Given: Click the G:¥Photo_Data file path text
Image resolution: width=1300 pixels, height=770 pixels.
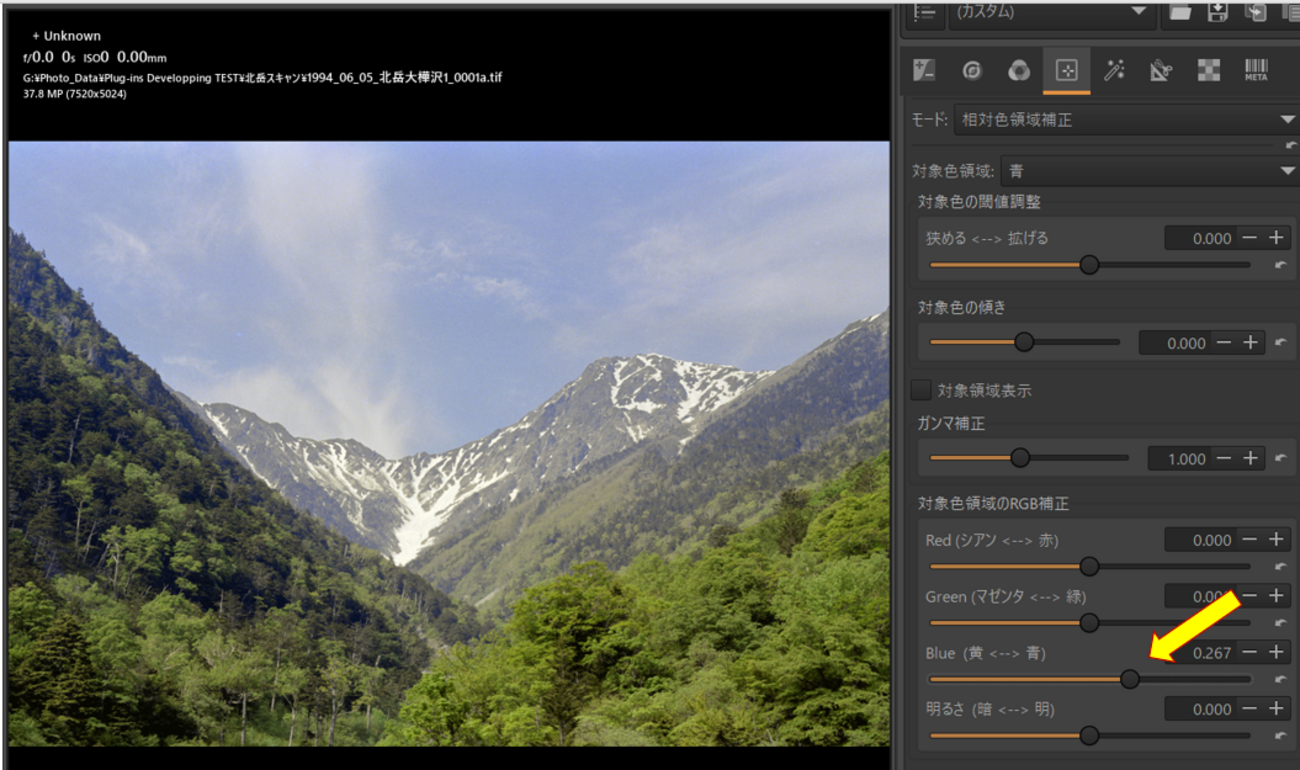Looking at the screenshot, I should coord(262,77).
